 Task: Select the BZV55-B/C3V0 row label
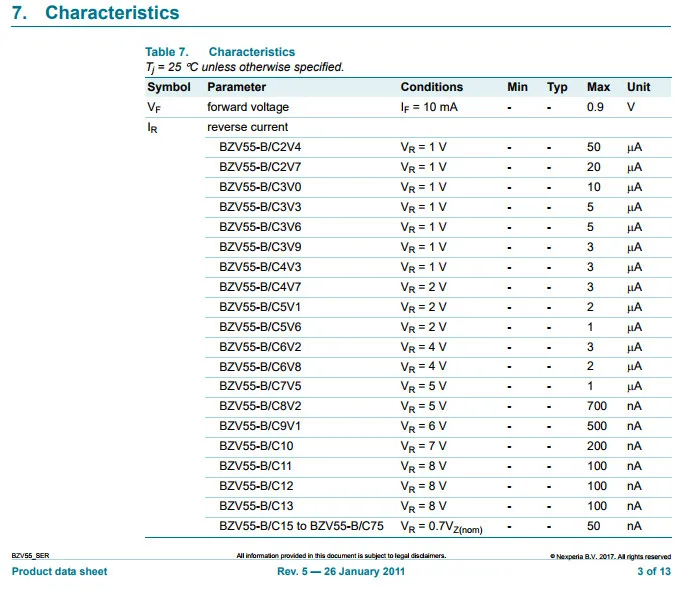click(x=260, y=187)
